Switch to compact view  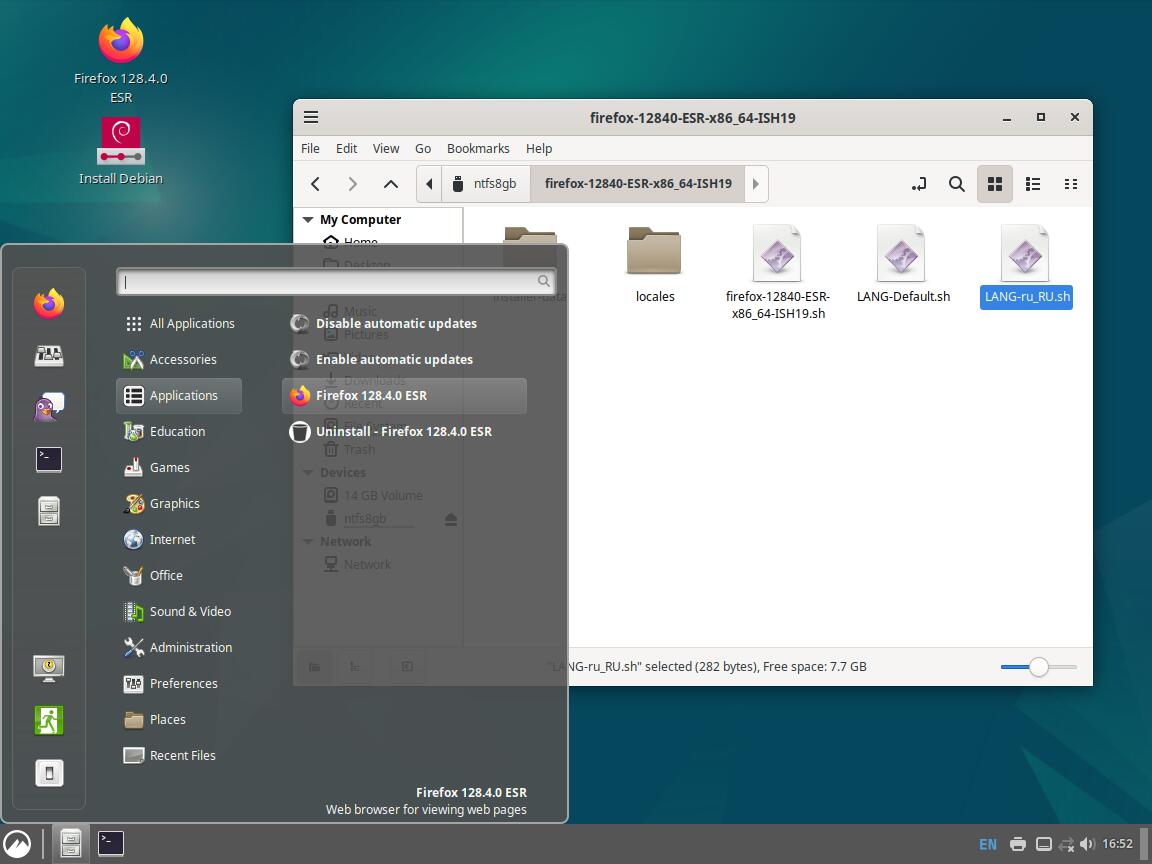click(1071, 184)
